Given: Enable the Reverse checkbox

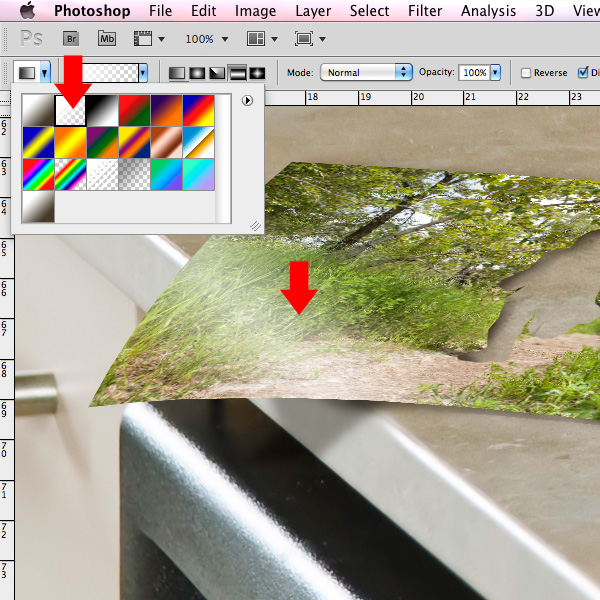Looking at the screenshot, I should coord(526,73).
